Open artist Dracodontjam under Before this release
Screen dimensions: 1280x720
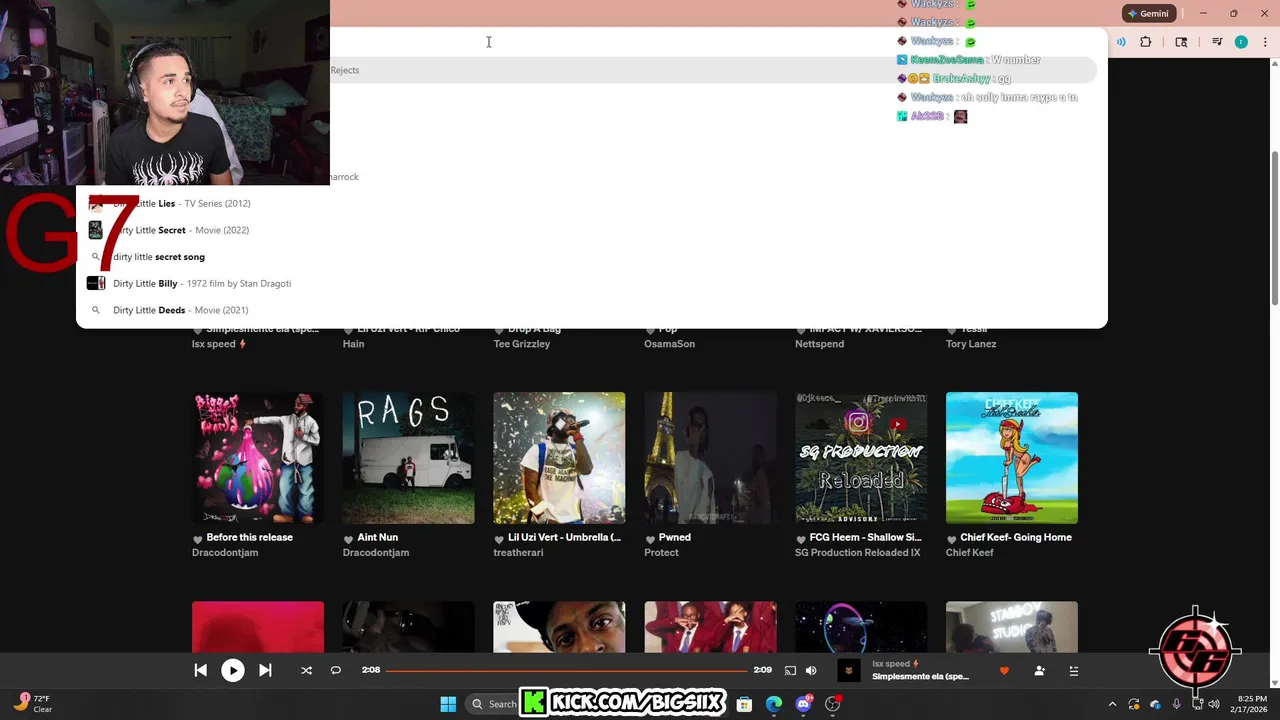coord(225,553)
